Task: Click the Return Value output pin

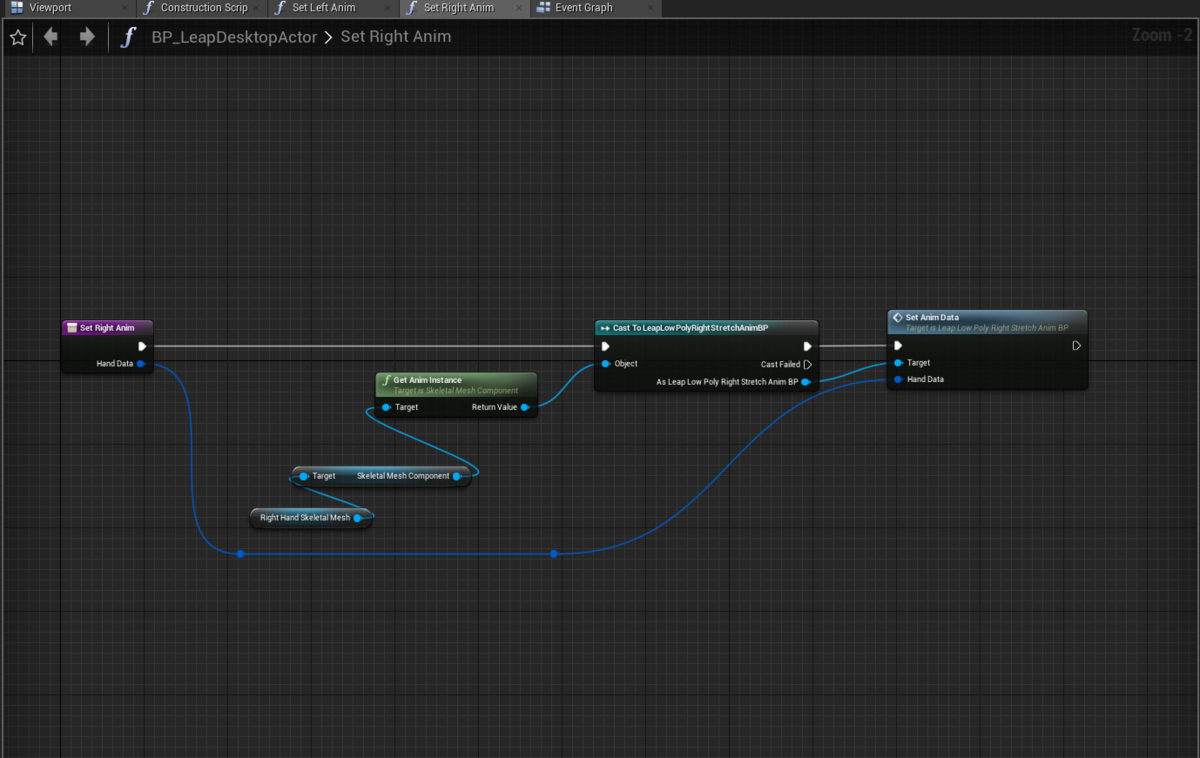Action: click(525, 407)
